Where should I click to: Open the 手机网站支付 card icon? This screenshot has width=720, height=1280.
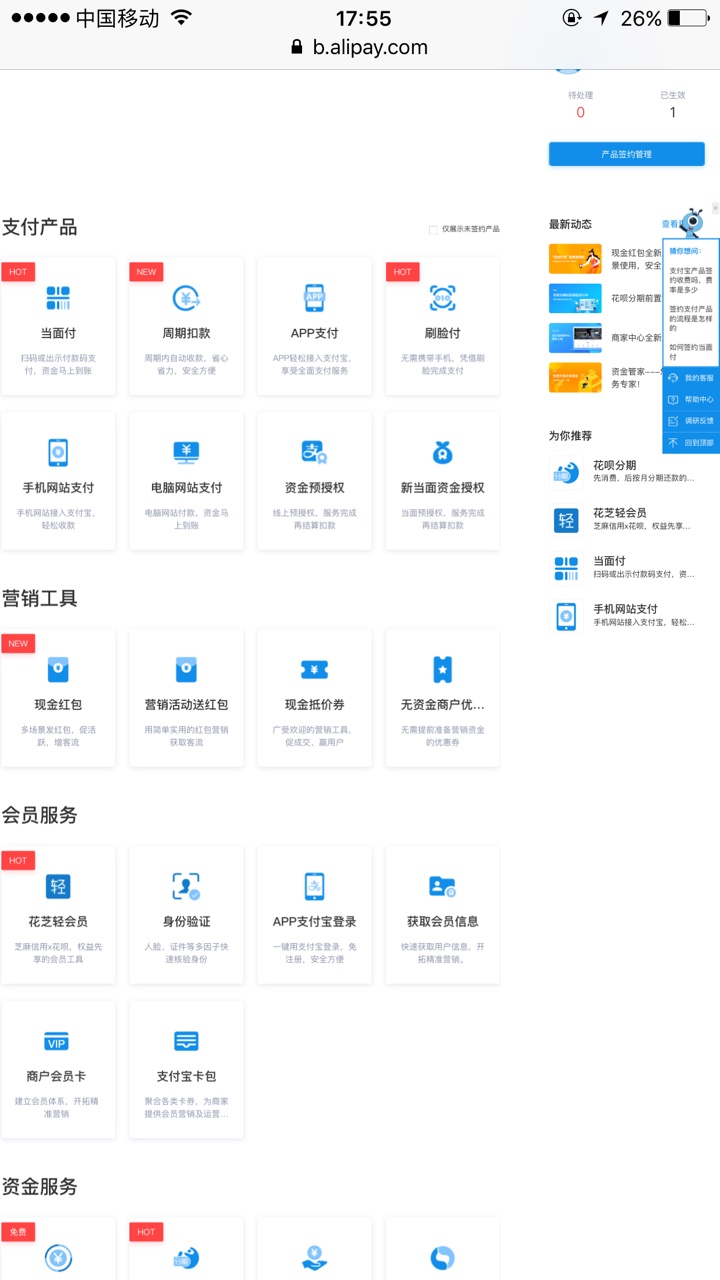point(58,453)
